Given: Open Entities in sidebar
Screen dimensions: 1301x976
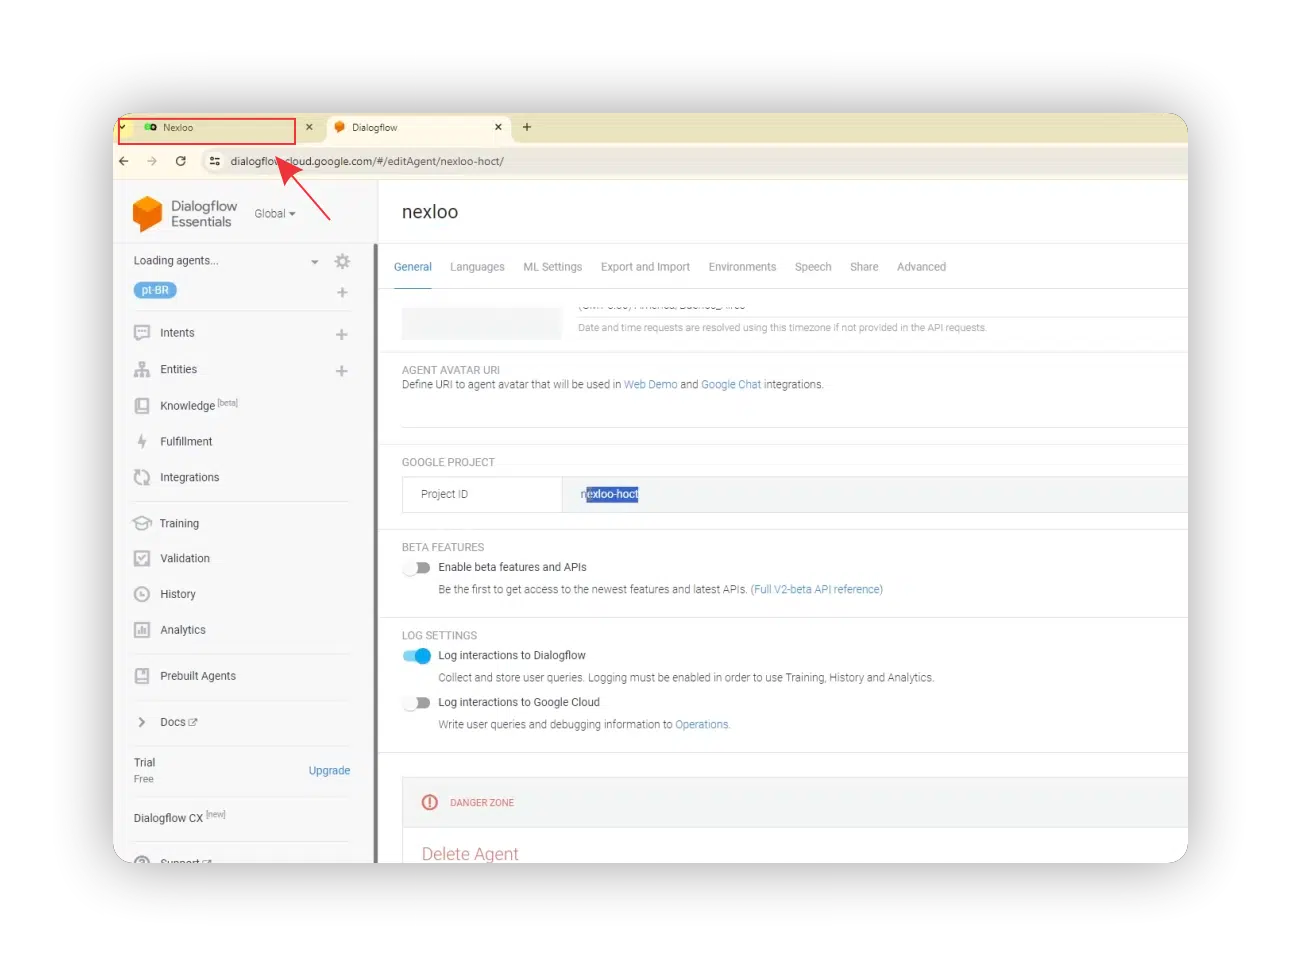Looking at the screenshot, I should pyautogui.click(x=179, y=369).
